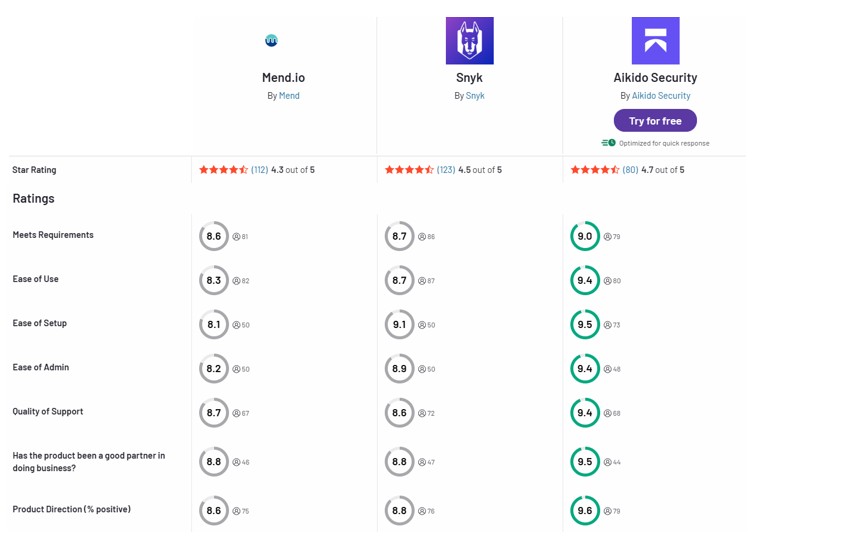Screen dimensions: 859x552
Task: Click the Meets Requirements row label
Action: pos(53,234)
